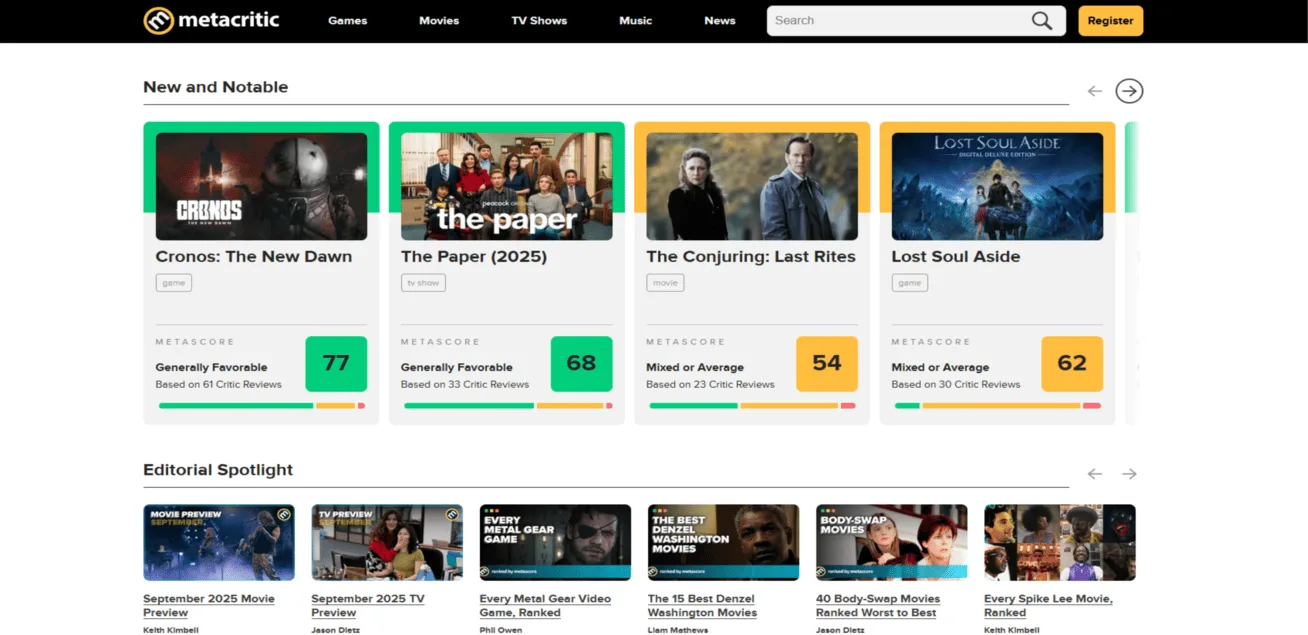Image resolution: width=1308 pixels, height=635 pixels.
Task: Click the Register button
Action: pos(1110,21)
